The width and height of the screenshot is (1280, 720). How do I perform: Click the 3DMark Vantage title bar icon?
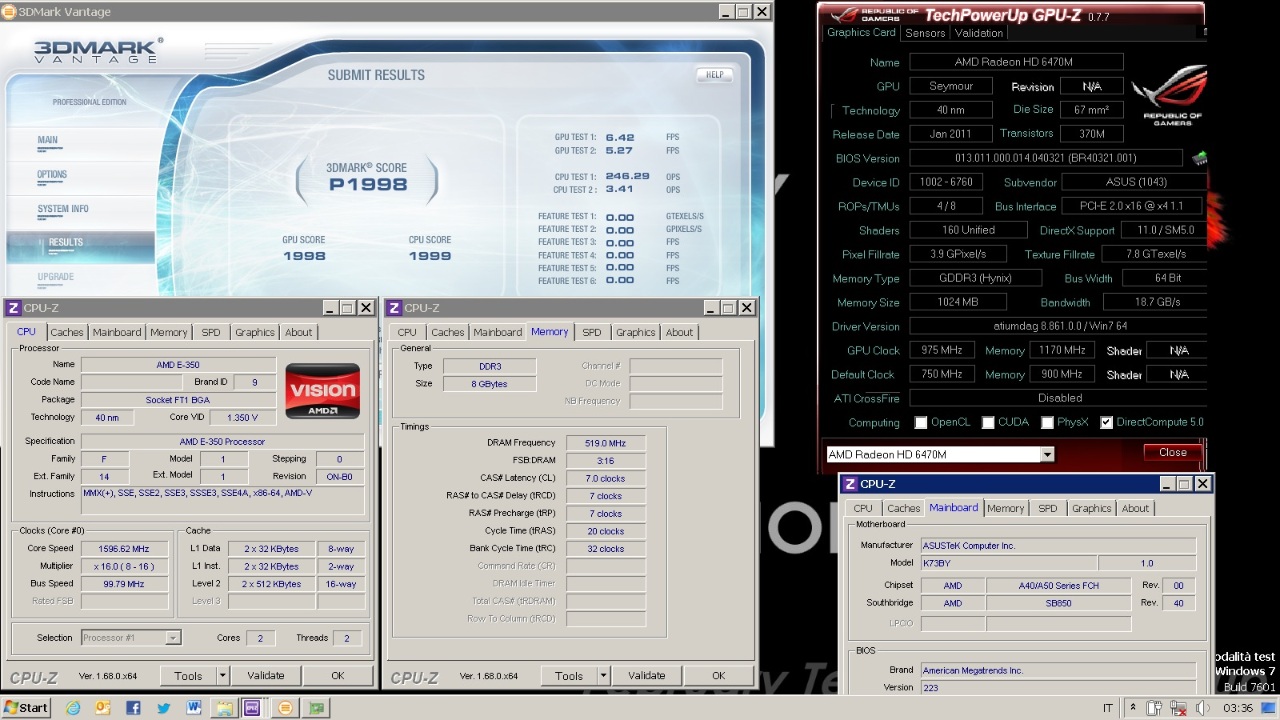pyautogui.click(x=9, y=12)
